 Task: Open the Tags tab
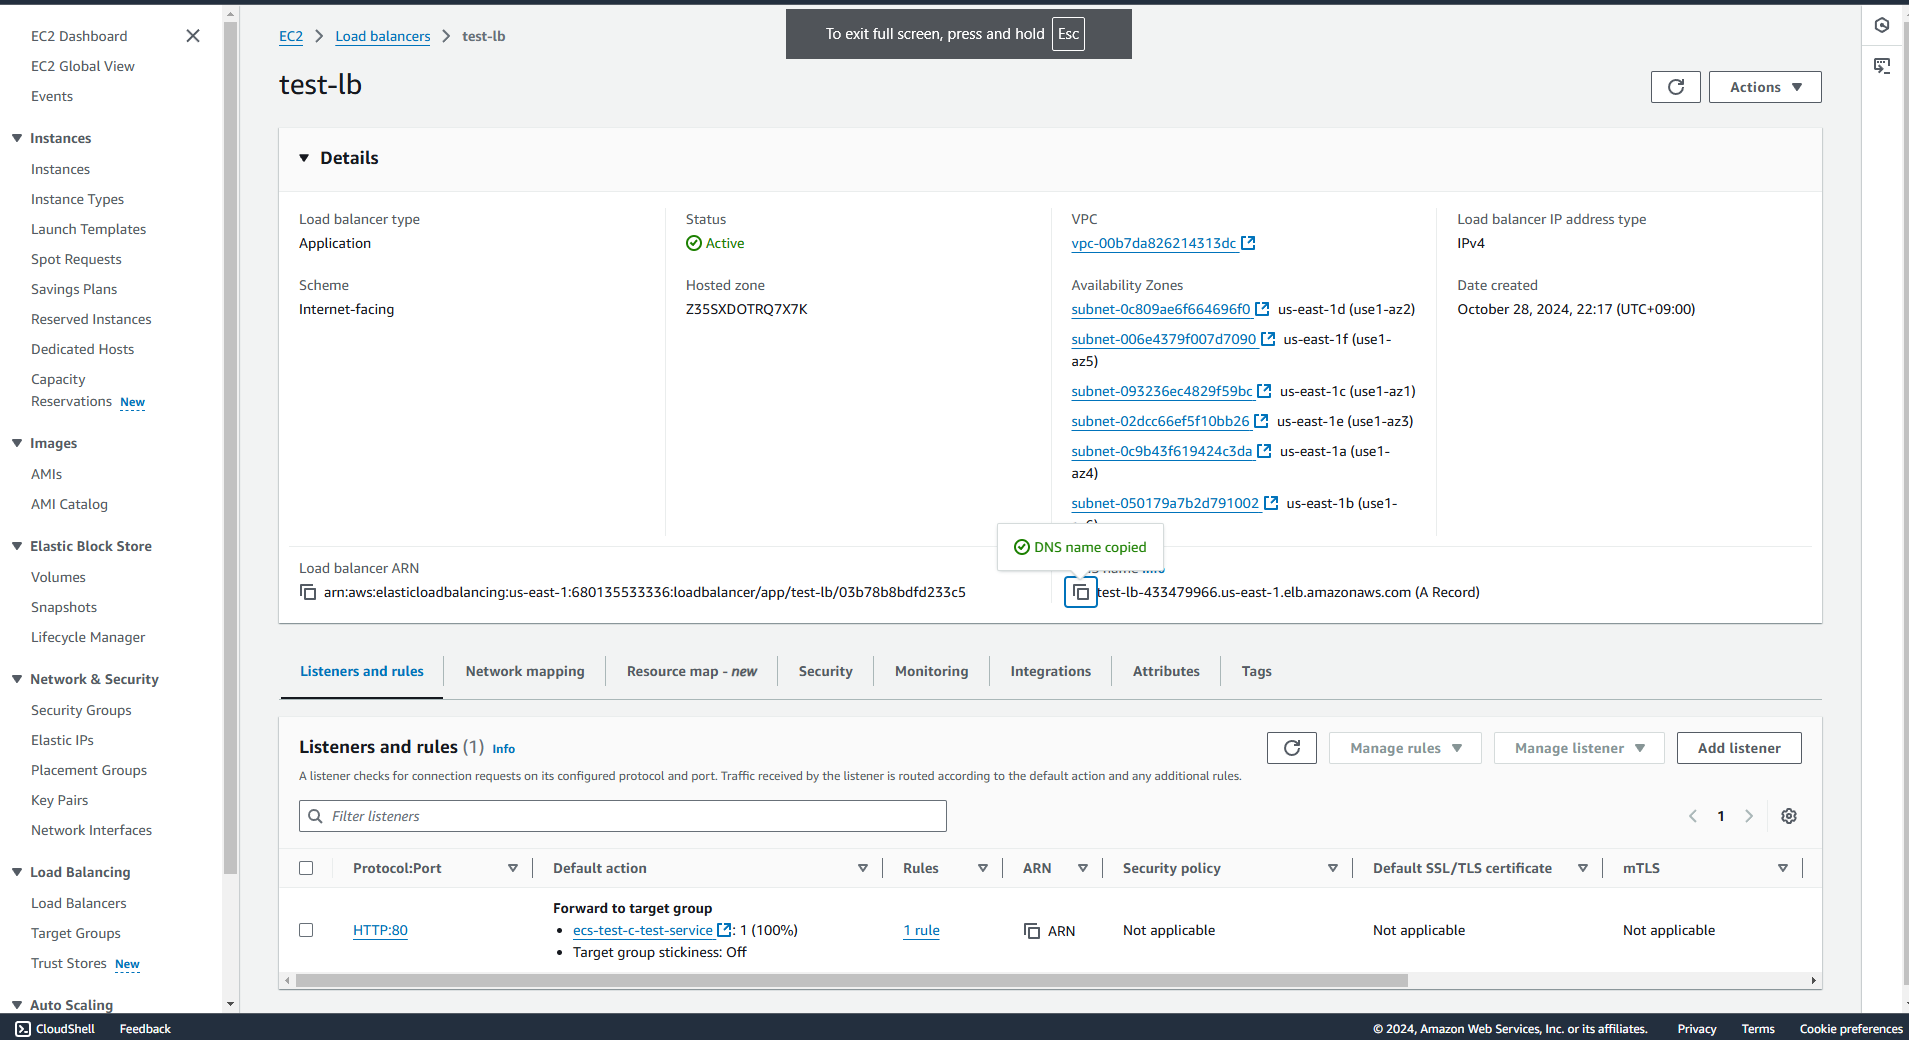1257,671
